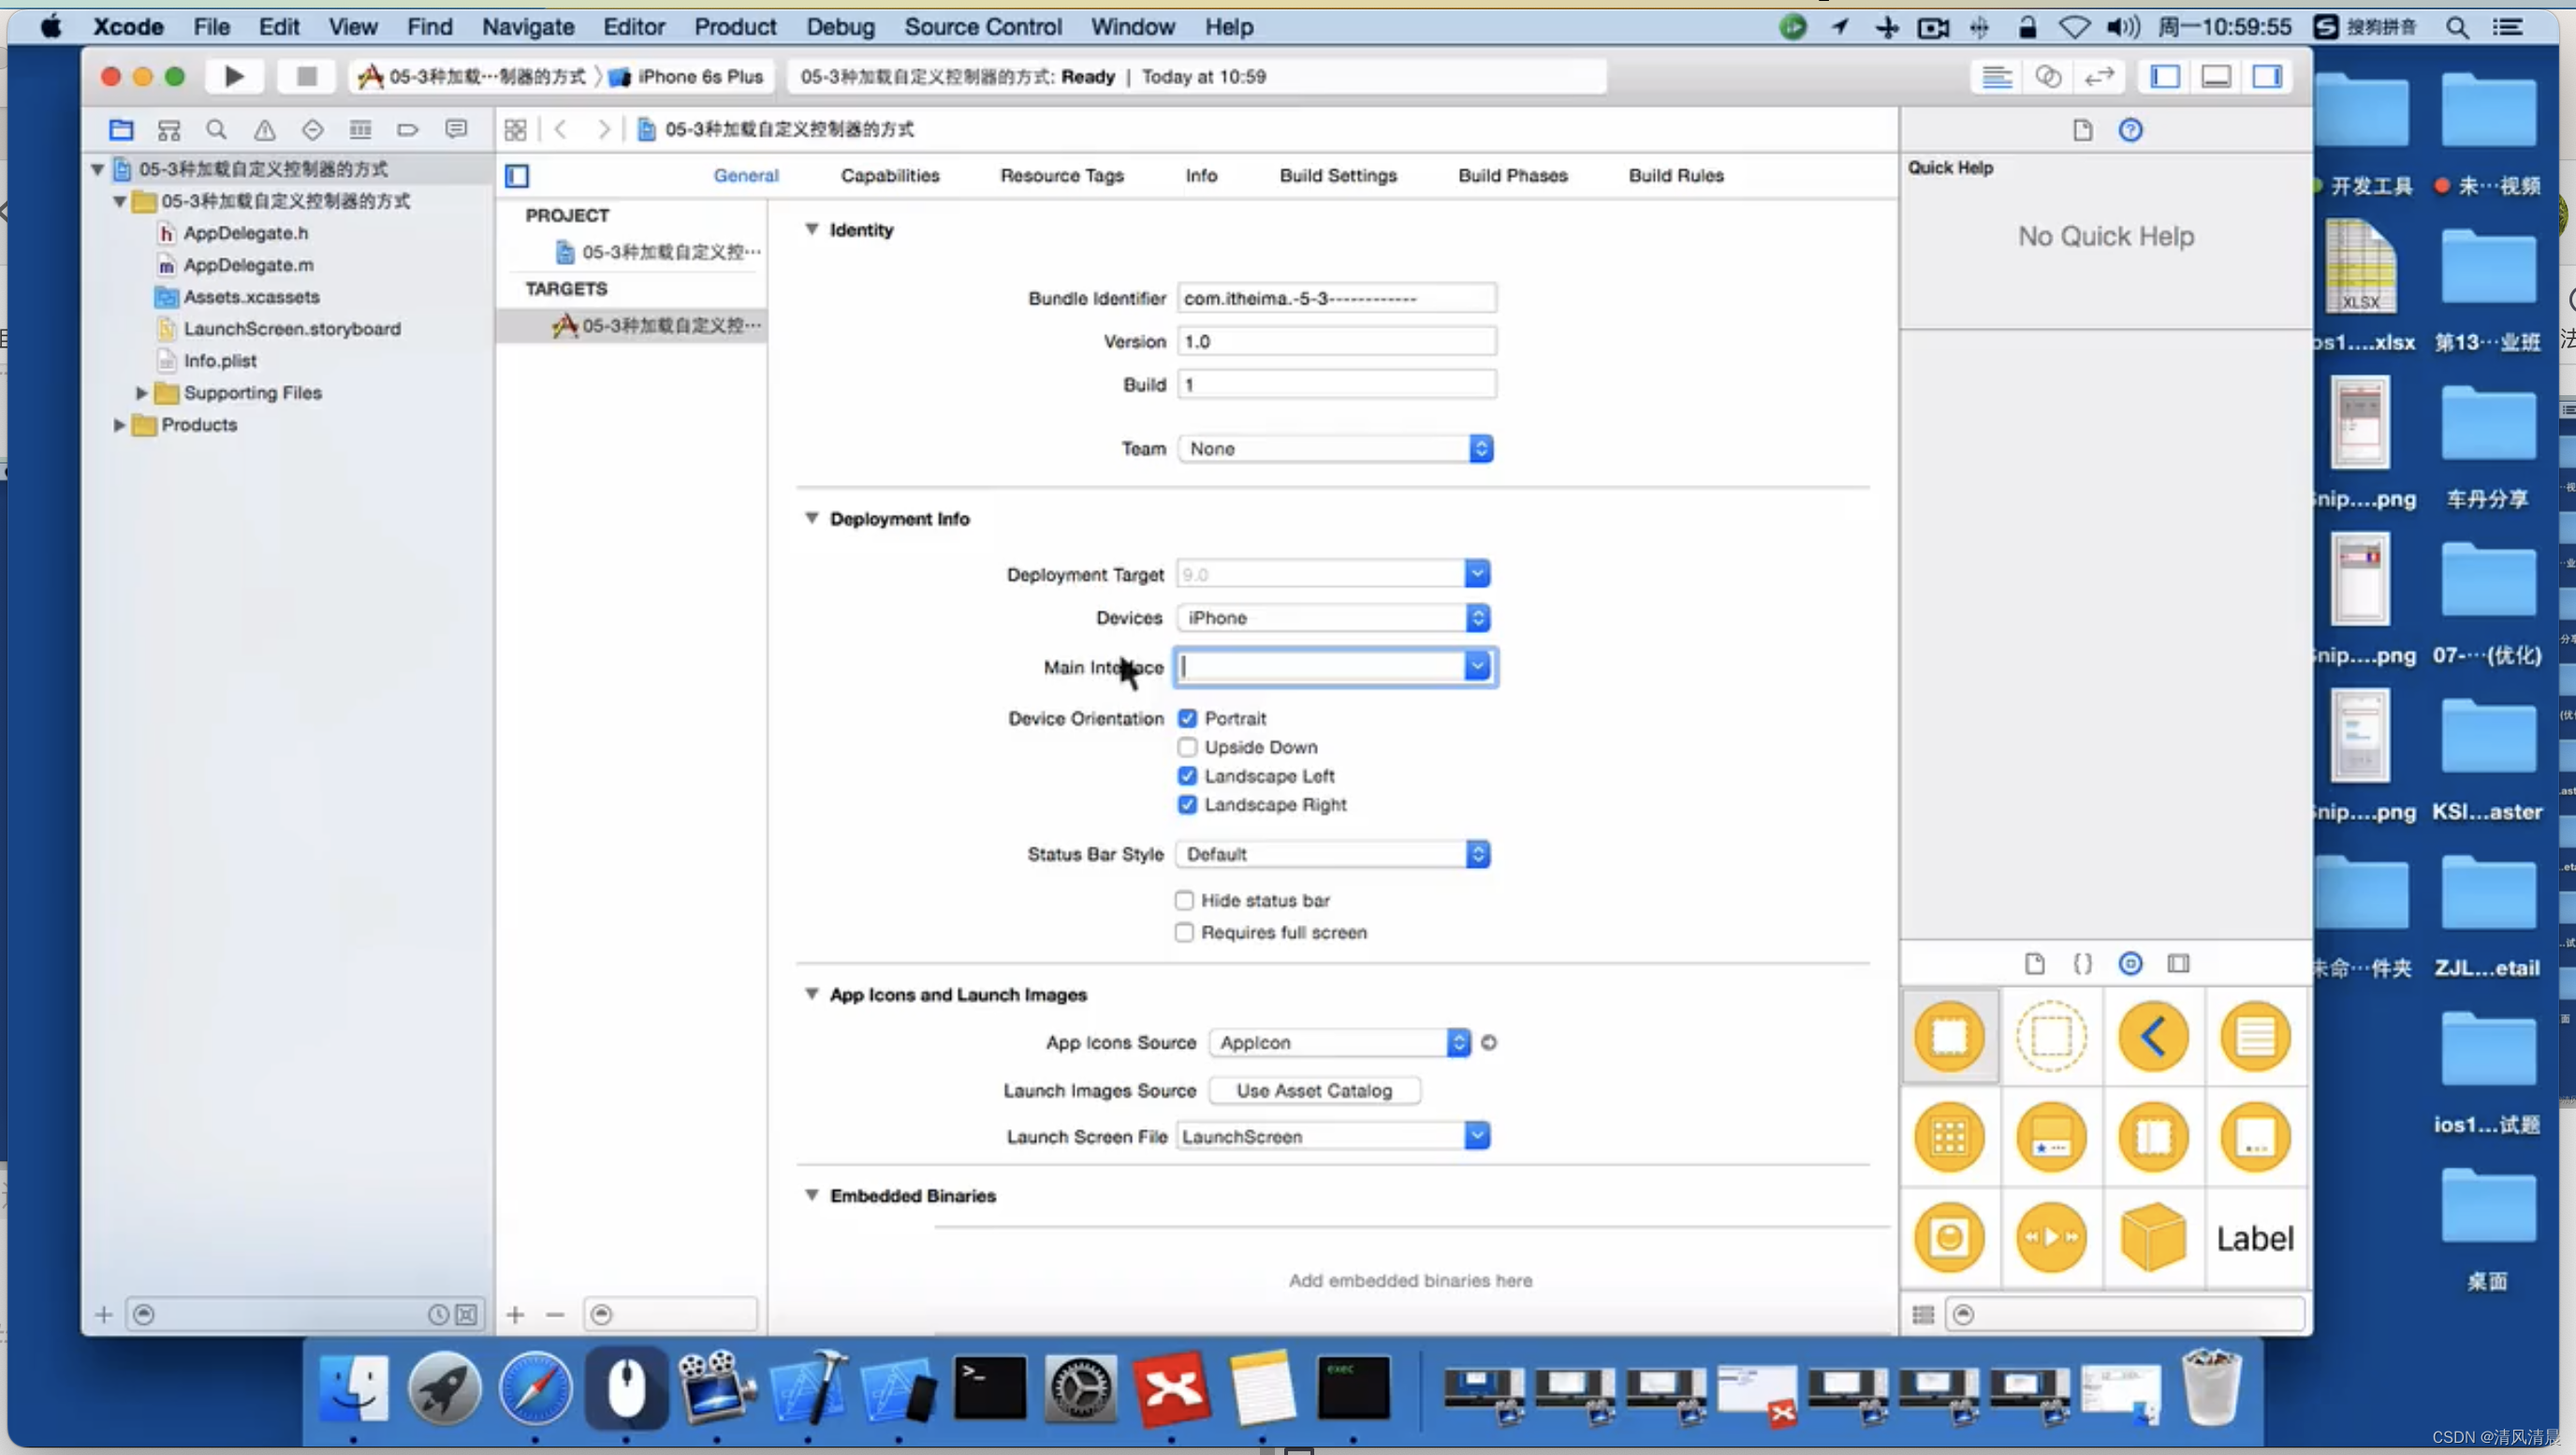Click the Run button to build project
The height and width of the screenshot is (1455, 2576).
[233, 74]
